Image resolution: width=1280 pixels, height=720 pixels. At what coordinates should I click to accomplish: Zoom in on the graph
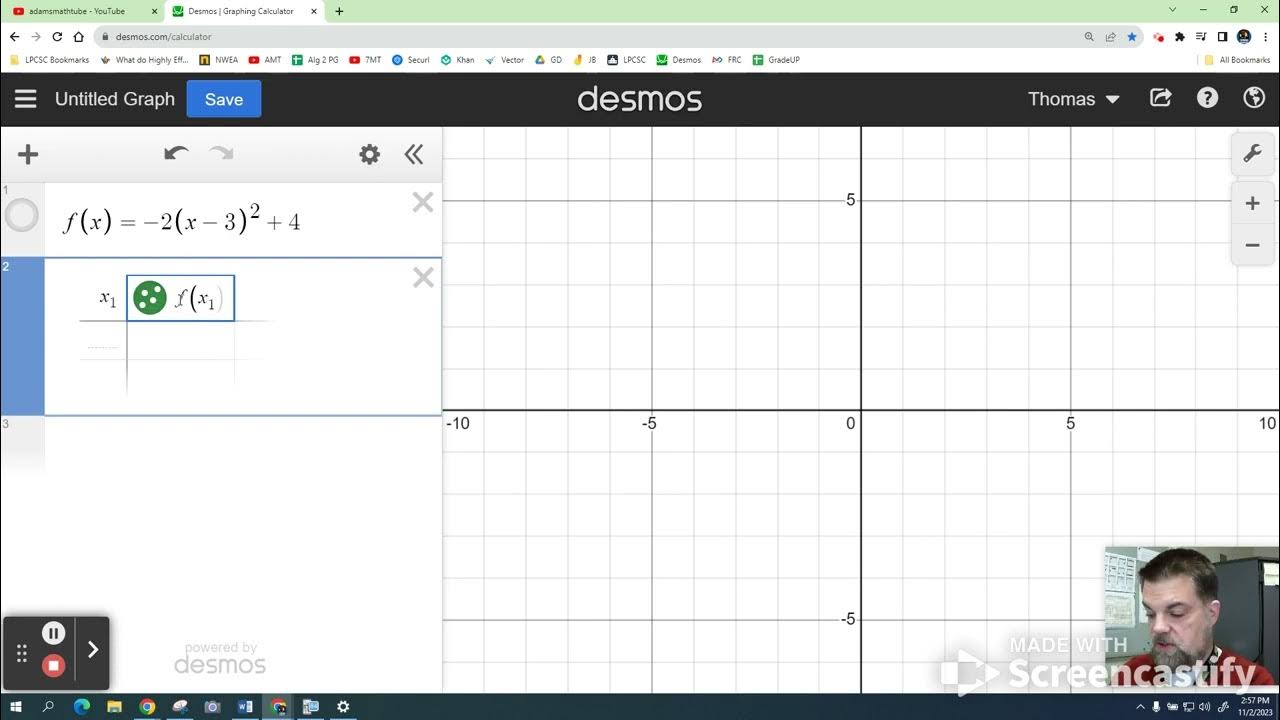click(x=1252, y=204)
